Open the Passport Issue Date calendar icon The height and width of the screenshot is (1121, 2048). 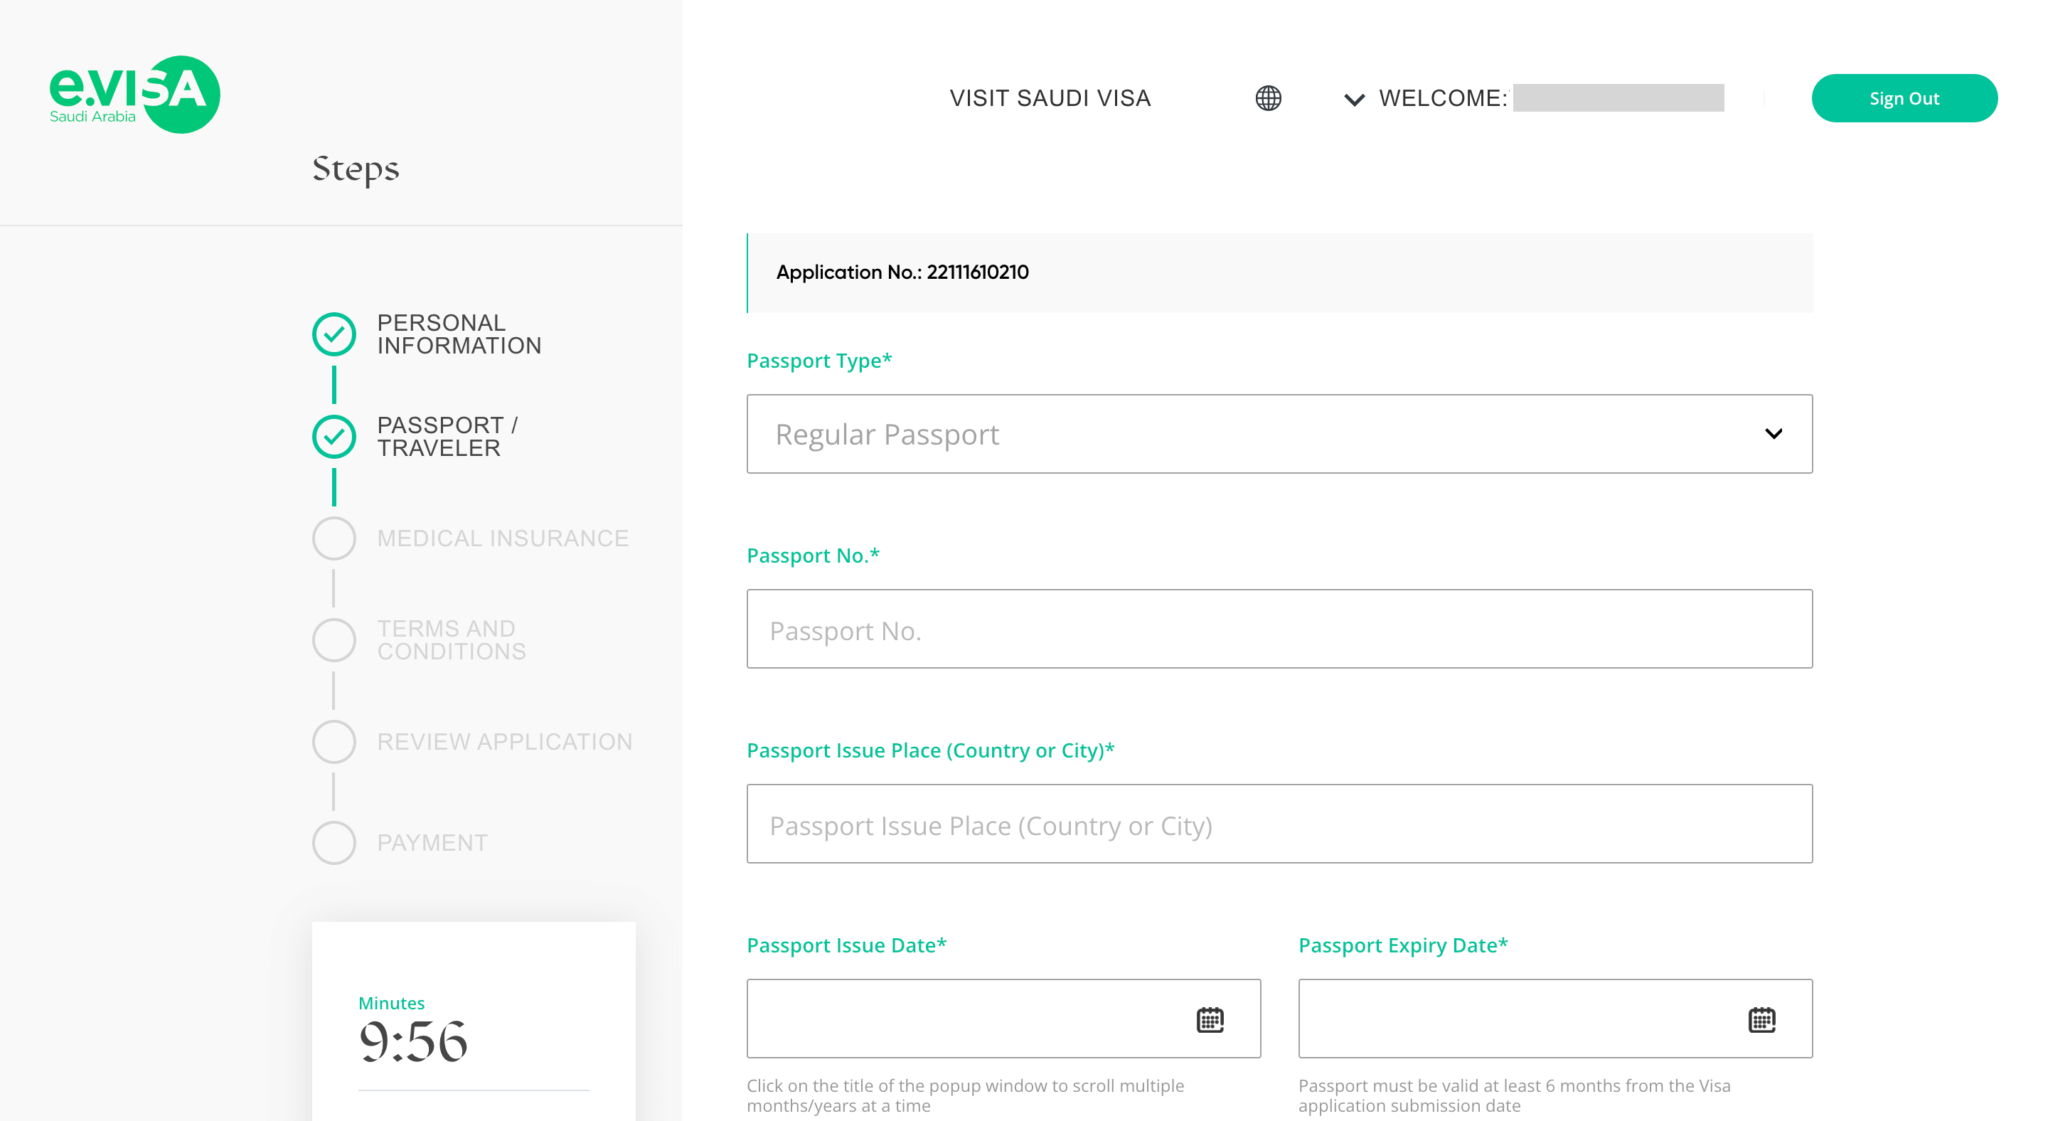(x=1210, y=1019)
